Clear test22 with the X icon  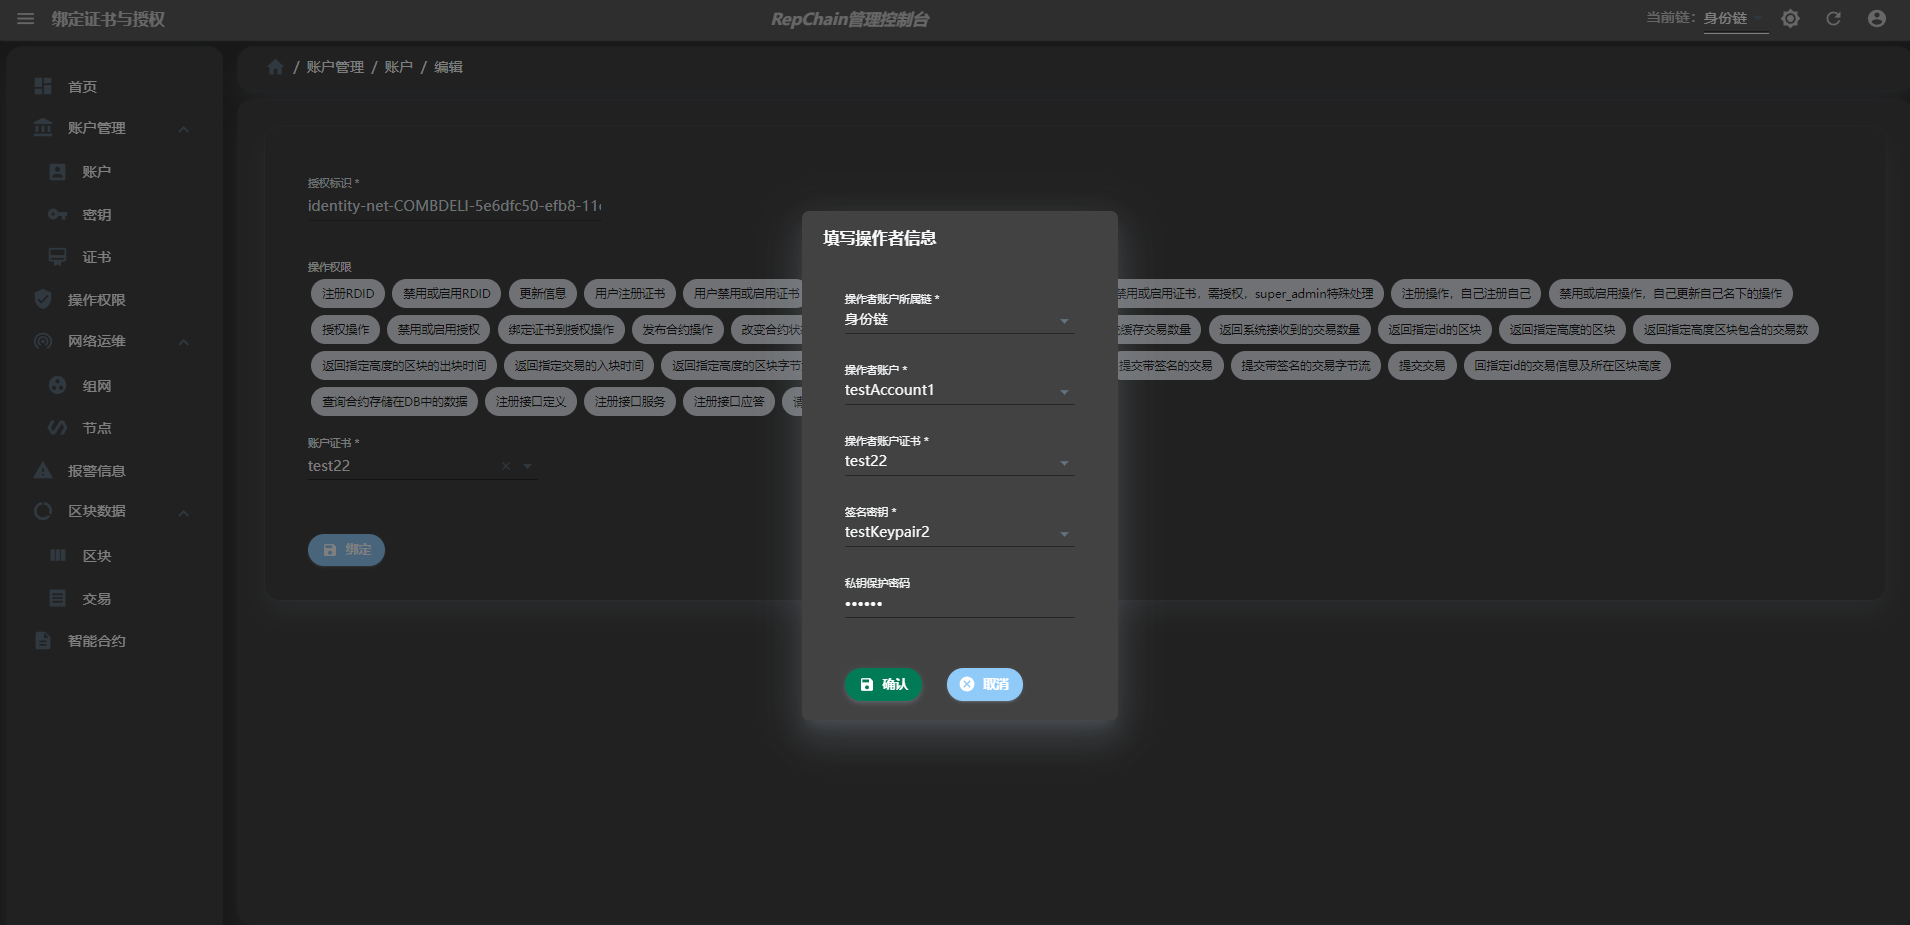tap(506, 466)
